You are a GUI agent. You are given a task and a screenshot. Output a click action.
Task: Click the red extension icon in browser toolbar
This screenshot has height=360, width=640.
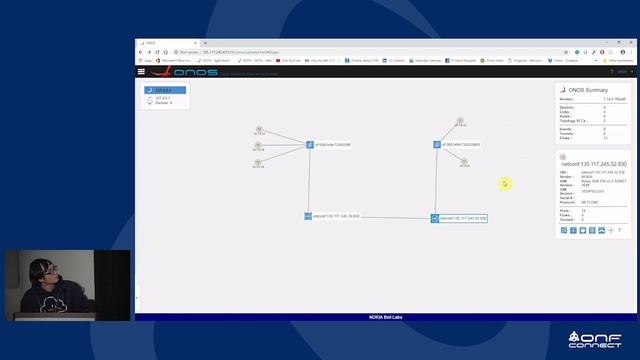click(602, 52)
